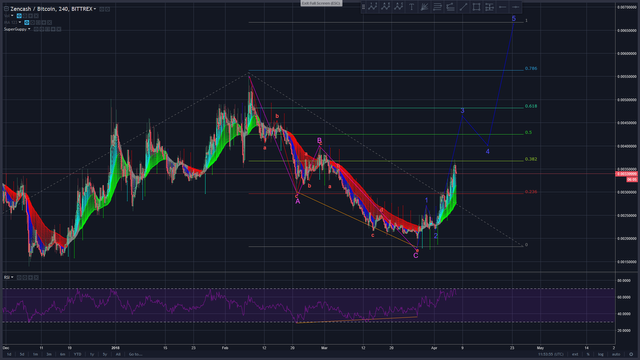Toggle visibility of the RSI indicator
This screenshot has width=640, height=360.
19,277
